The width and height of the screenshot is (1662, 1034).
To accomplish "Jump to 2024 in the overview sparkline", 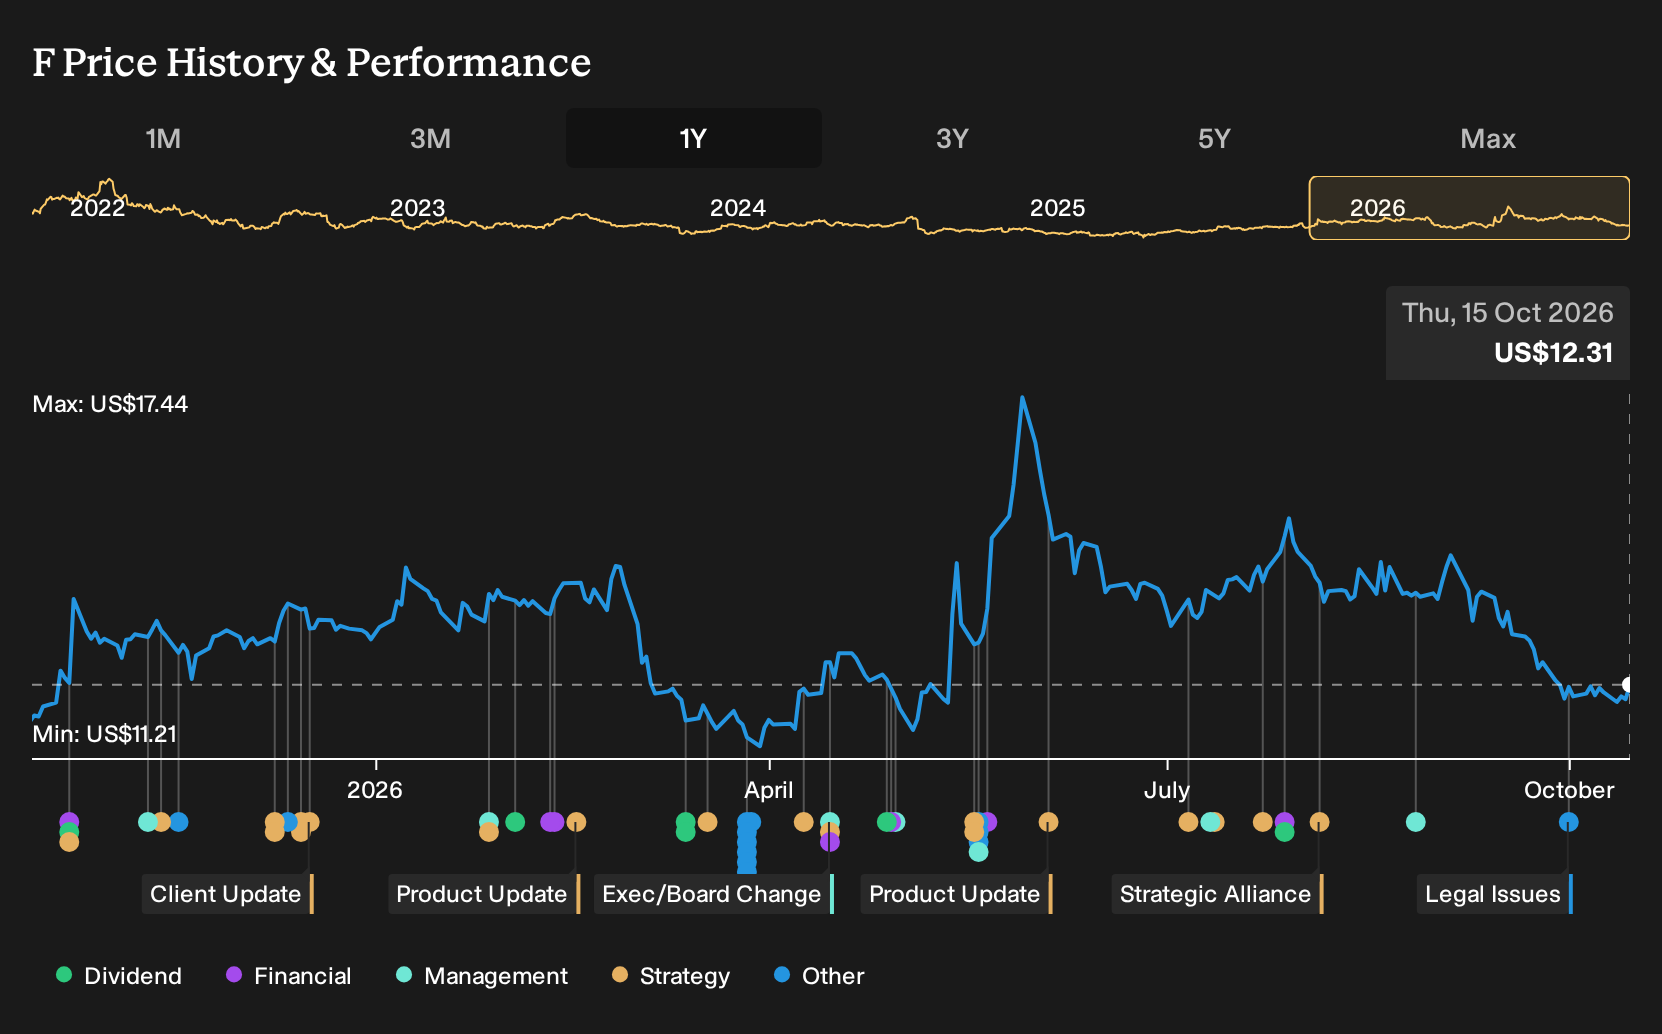I will coord(737,208).
